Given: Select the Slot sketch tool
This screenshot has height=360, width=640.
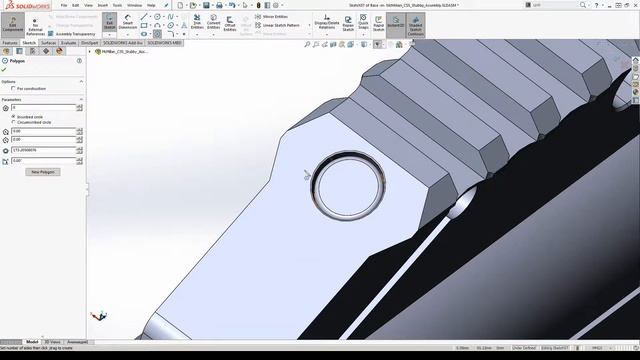Looking at the screenshot, I should click(144, 34).
